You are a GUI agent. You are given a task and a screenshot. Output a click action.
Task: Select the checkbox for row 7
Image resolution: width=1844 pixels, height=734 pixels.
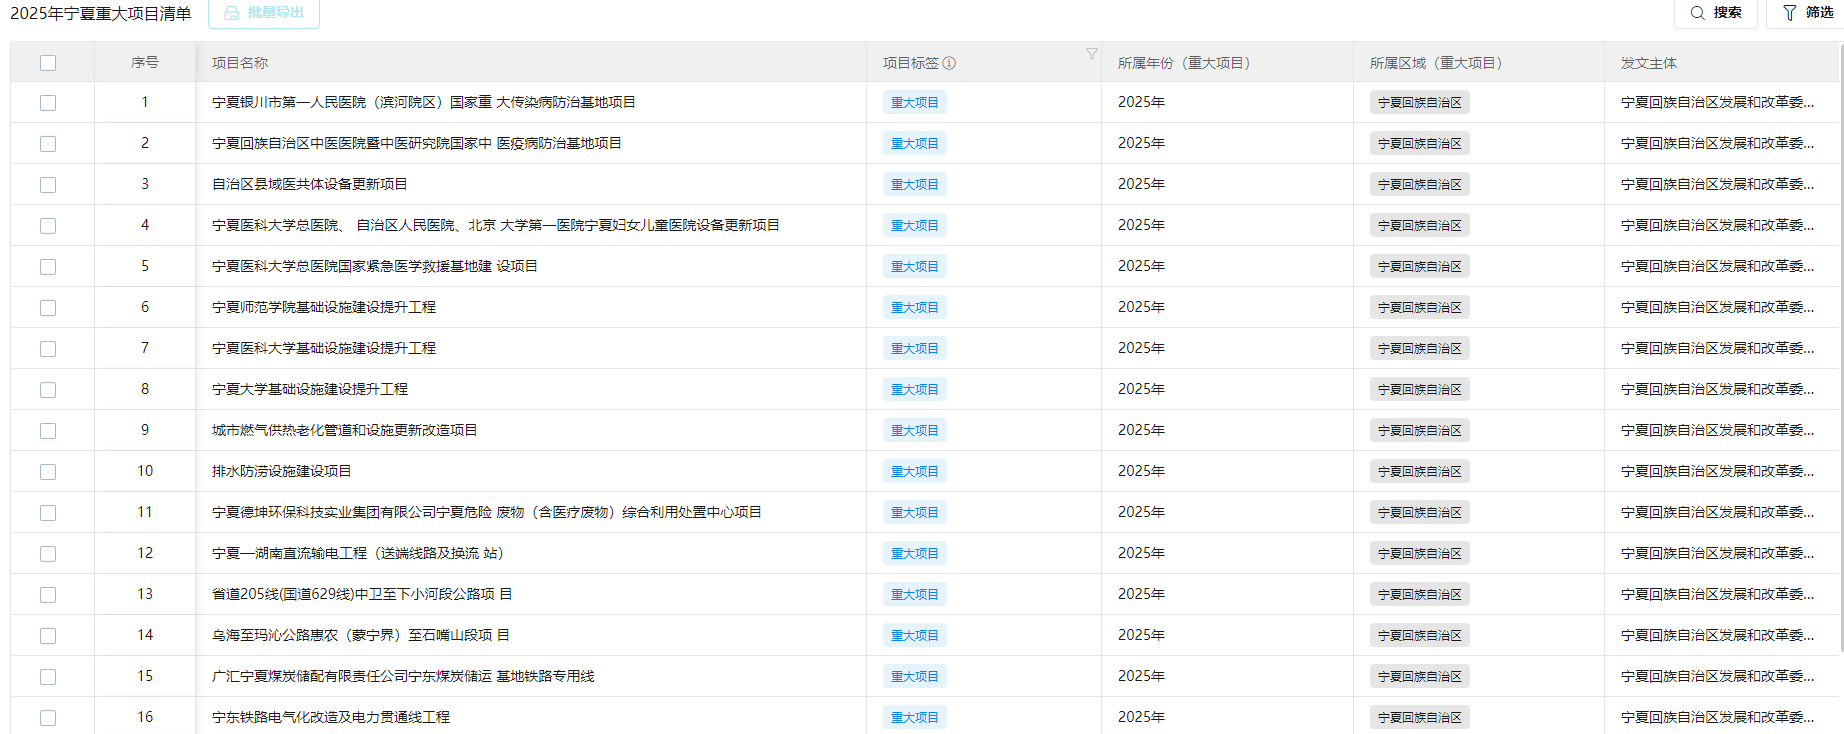[x=48, y=349]
